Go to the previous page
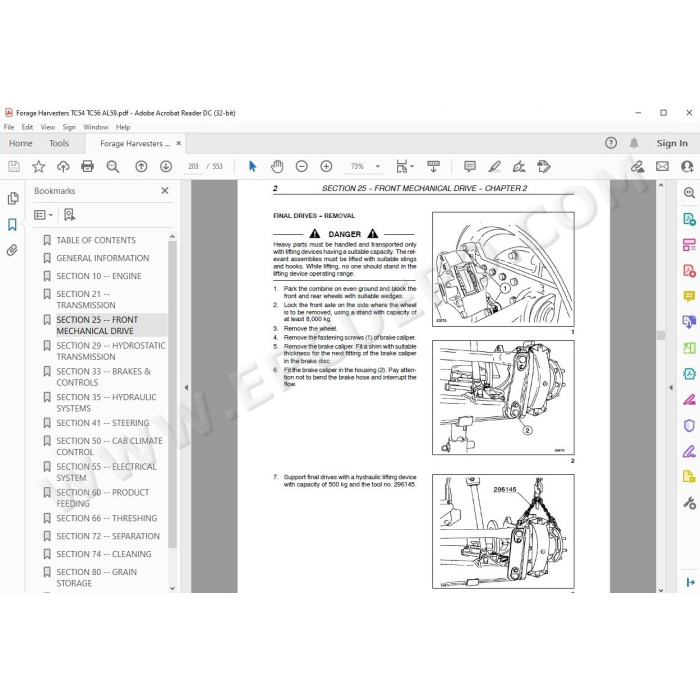Screen dimensions: 700x700 tap(141, 167)
